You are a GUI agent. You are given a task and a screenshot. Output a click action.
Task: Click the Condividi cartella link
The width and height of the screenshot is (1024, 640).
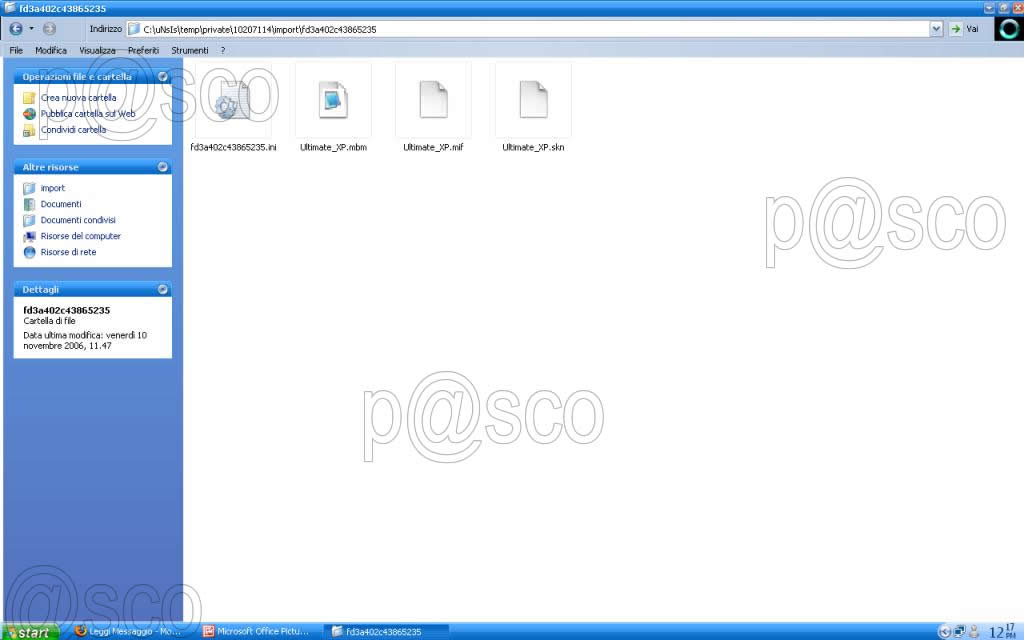pyautogui.click(x=73, y=129)
